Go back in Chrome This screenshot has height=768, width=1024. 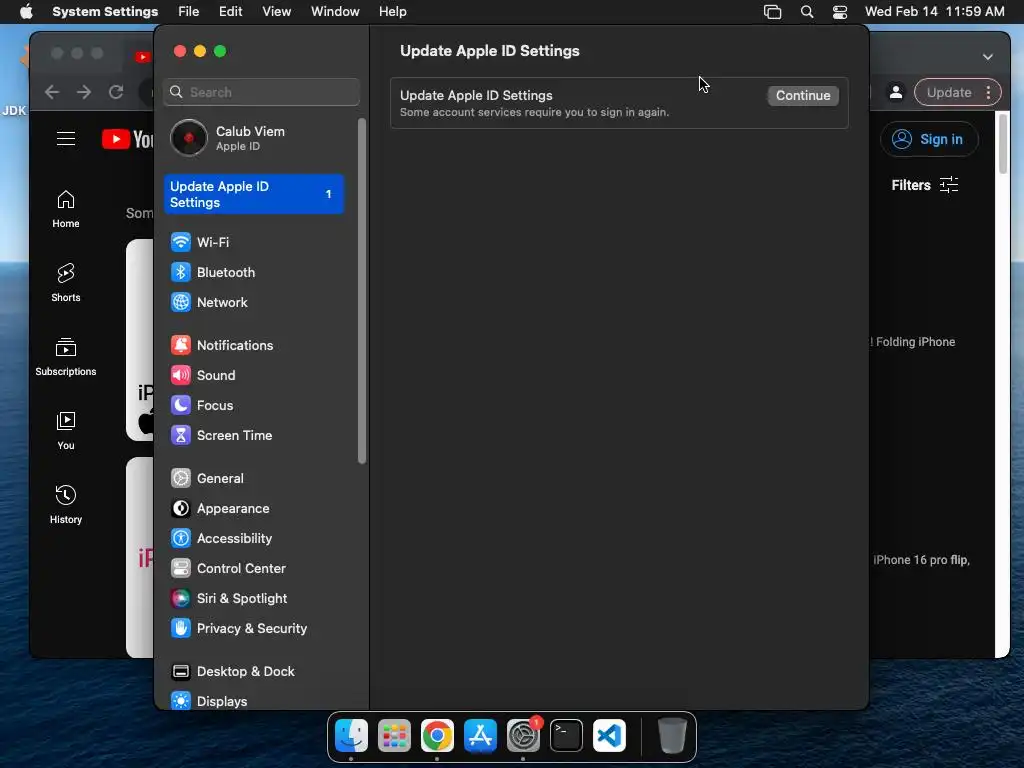point(52,92)
